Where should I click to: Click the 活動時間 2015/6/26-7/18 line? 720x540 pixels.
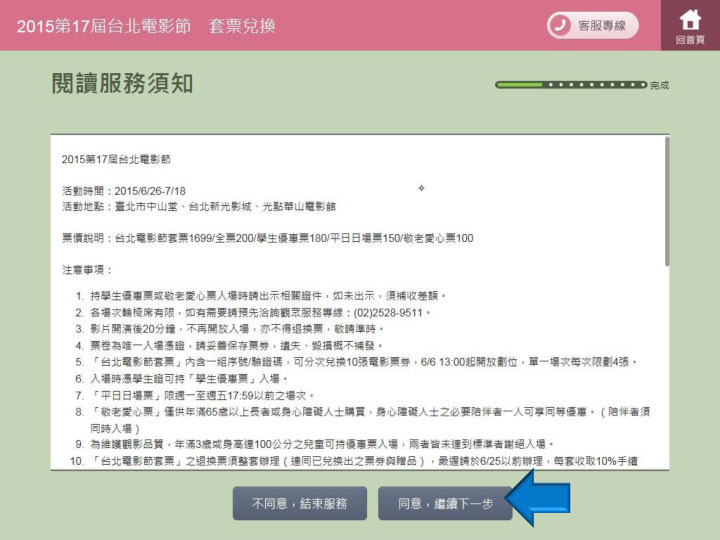[x=123, y=190]
